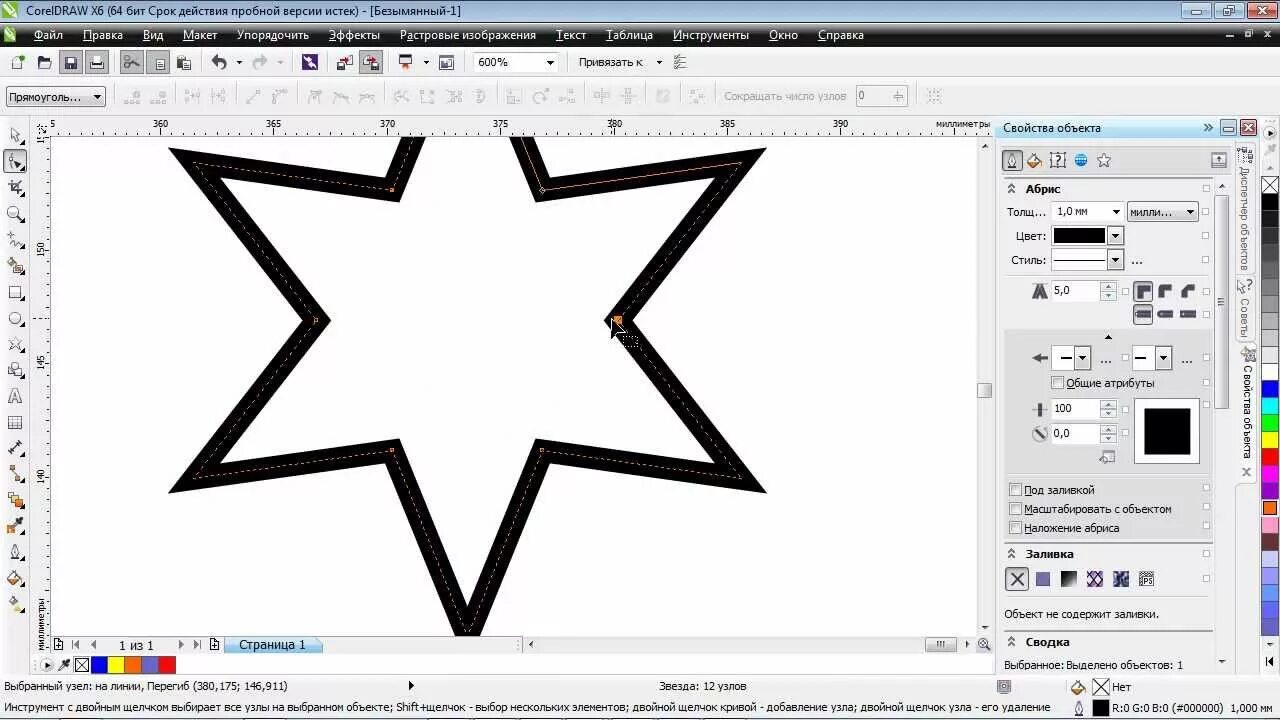Screen dimensions: 1280x720
Task: Open a file with folder icon
Action: click(x=44, y=62)
